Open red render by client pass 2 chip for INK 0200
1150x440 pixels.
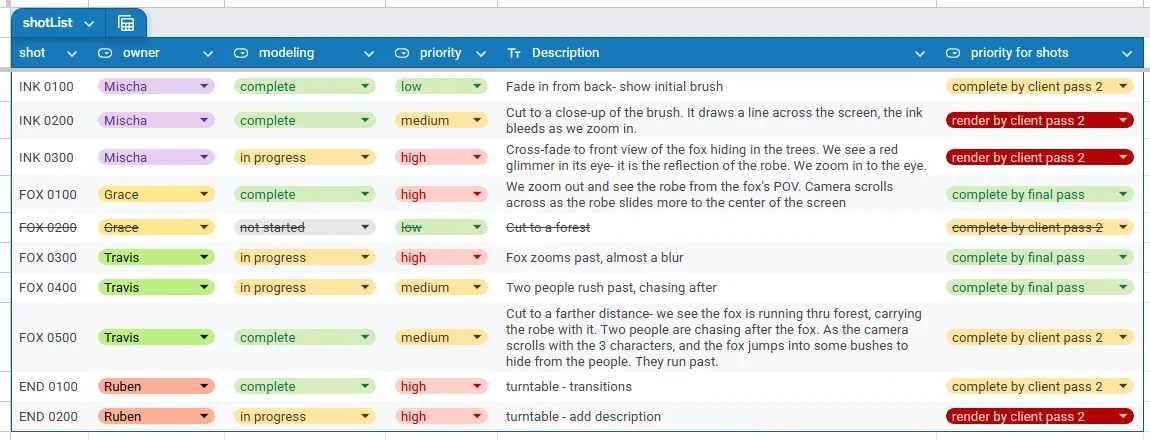1040,120
